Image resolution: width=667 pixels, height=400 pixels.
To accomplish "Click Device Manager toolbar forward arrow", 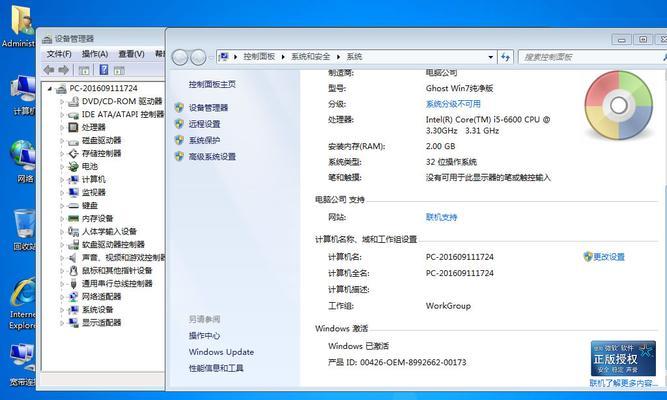I will [x=63, y=70].
